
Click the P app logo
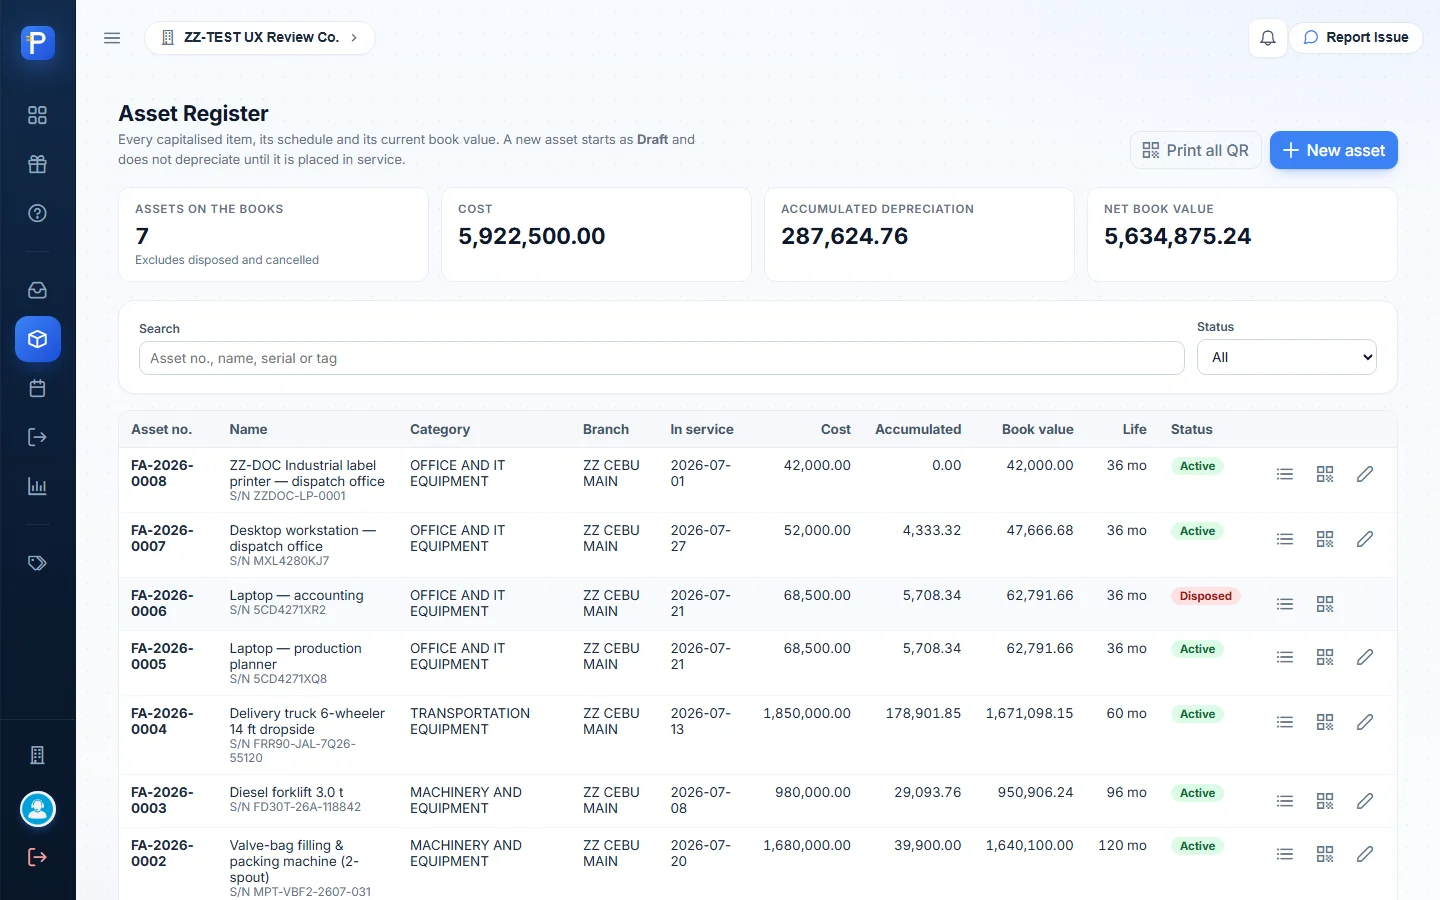click(38, 42)
